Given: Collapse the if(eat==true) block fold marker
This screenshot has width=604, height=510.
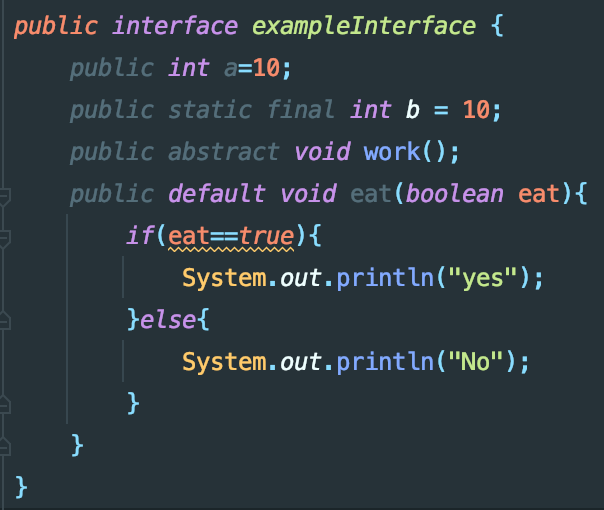Looking at the screenshot, I should pos(4,238).
